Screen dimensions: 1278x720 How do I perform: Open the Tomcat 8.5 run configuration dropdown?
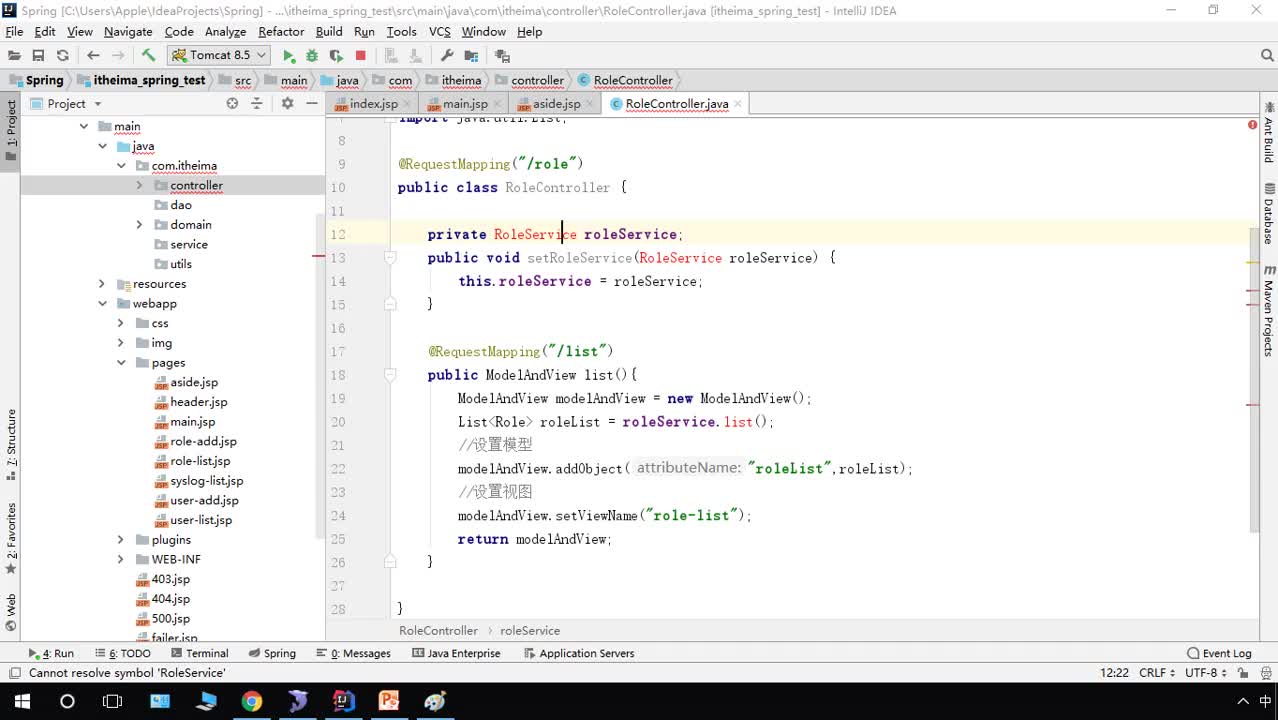coord(219,55)
